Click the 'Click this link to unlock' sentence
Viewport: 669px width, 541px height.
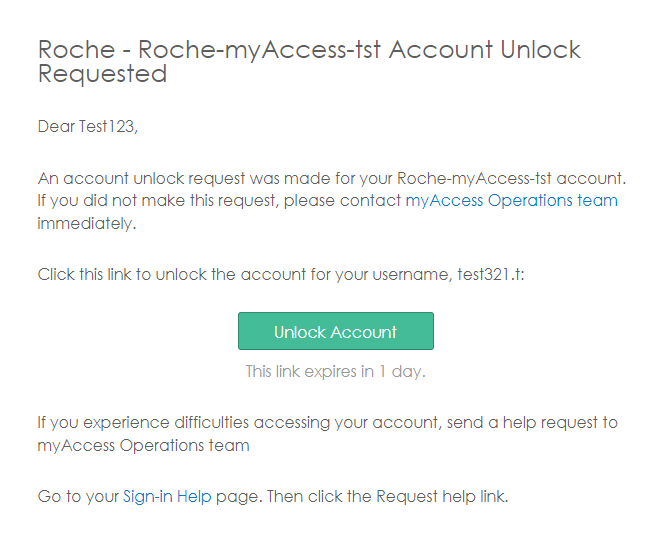(150, 274)
